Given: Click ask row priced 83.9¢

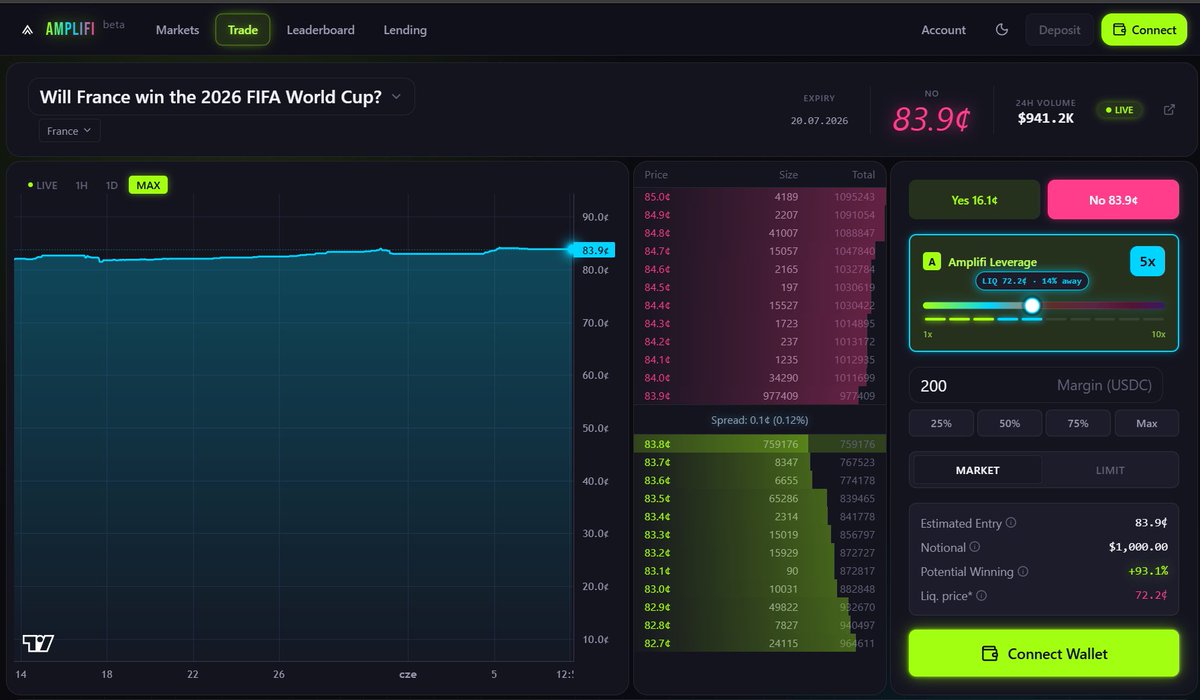Looking at the screenshot, I should [759, 395].
